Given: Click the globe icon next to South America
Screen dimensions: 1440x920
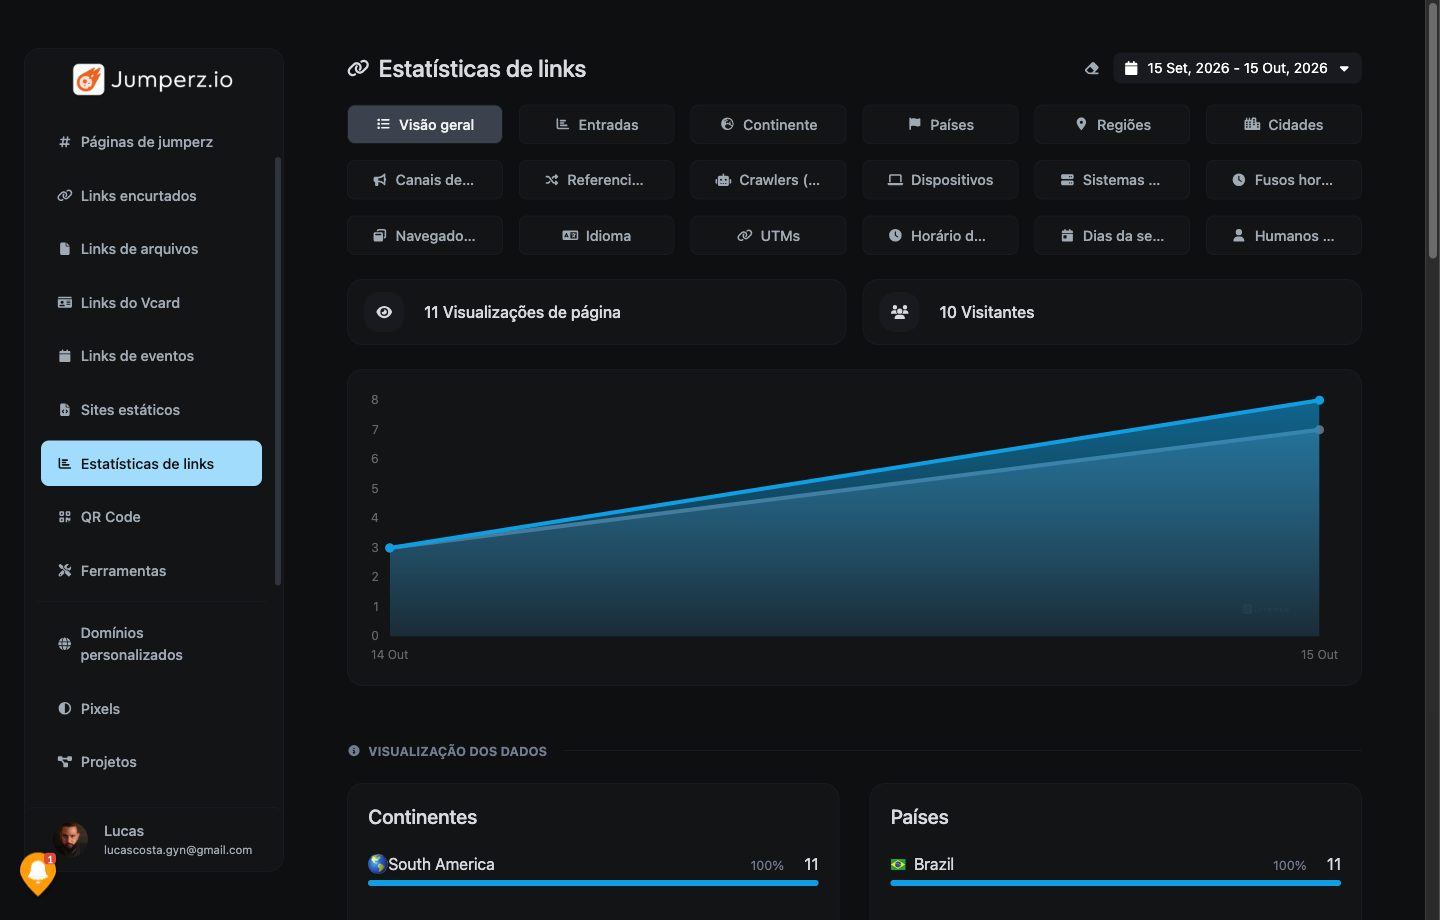Looking at the screenshot, I should click(x=377, y=864).
